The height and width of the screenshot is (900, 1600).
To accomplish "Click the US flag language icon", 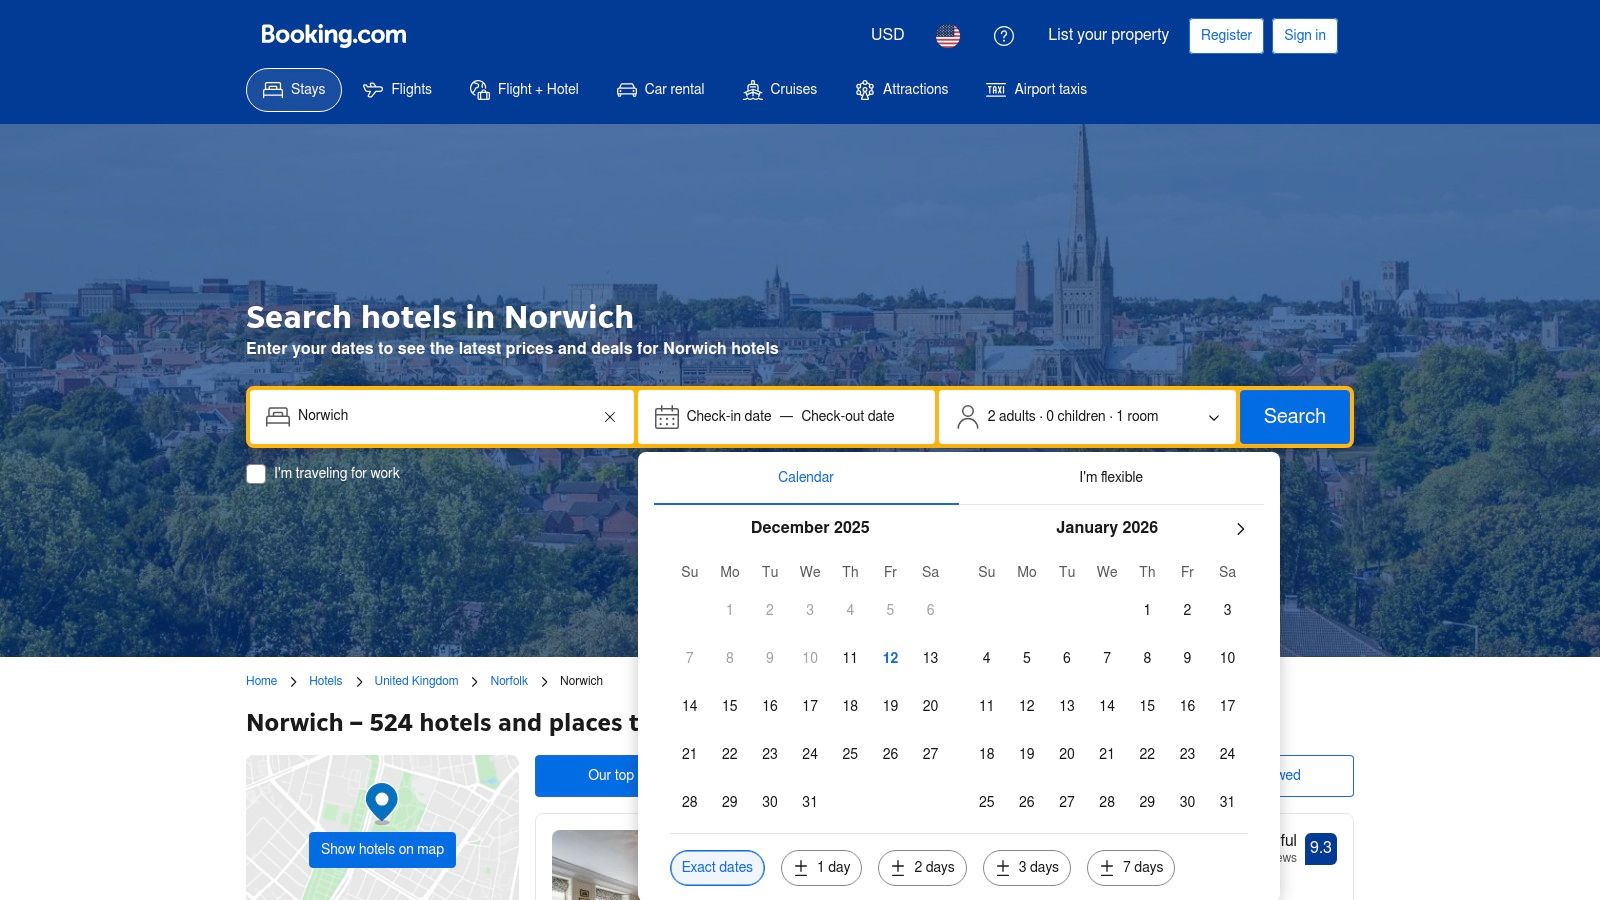I will (x=947, y=36).
